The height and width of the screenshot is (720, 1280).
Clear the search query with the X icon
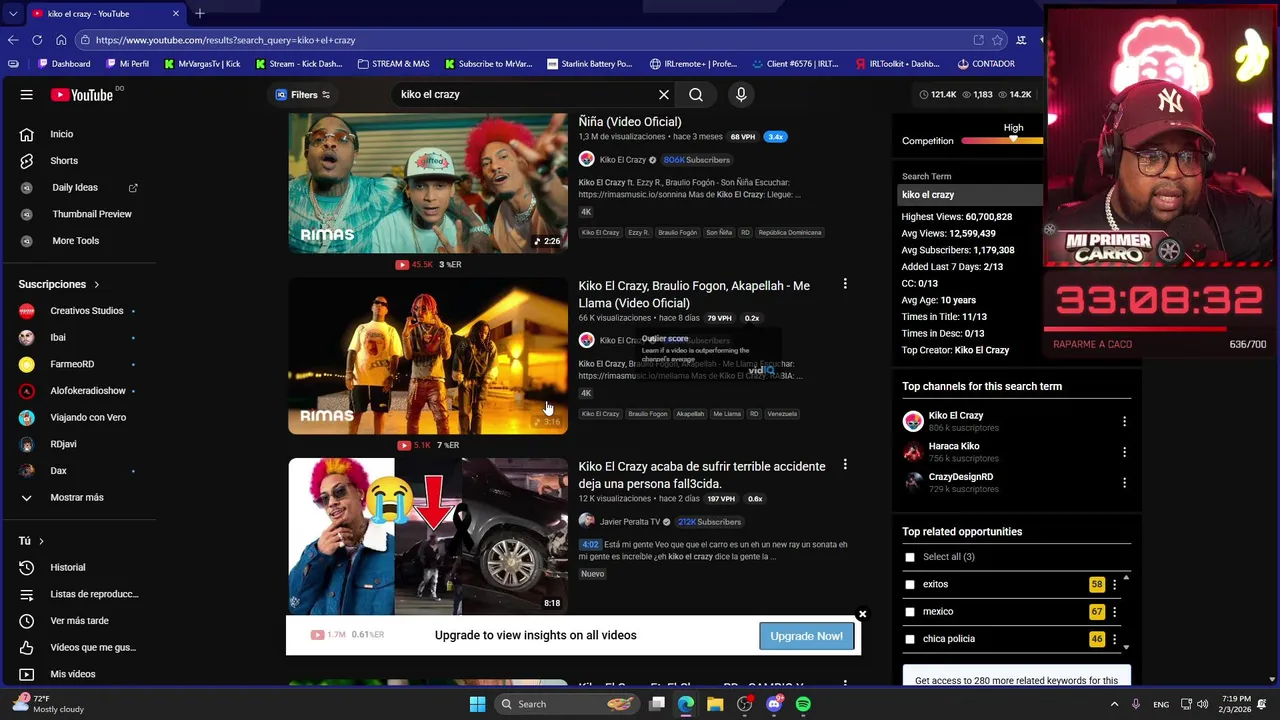click(x=664, y=95)
